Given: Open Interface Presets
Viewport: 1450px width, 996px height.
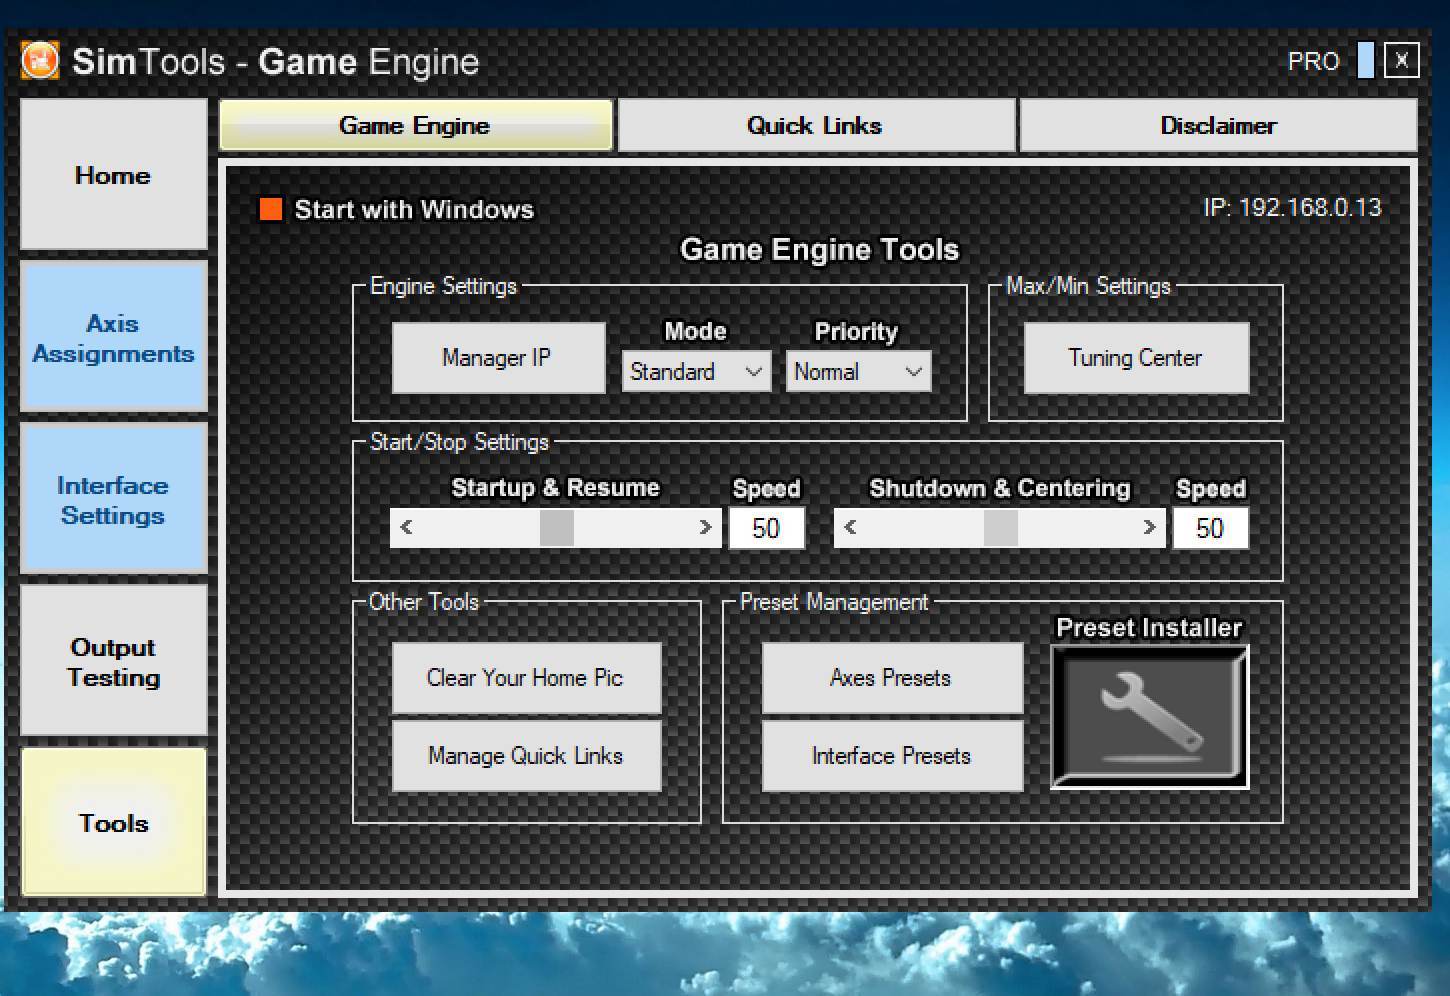Looking at the screenshot, I should (x=892, y=755).
